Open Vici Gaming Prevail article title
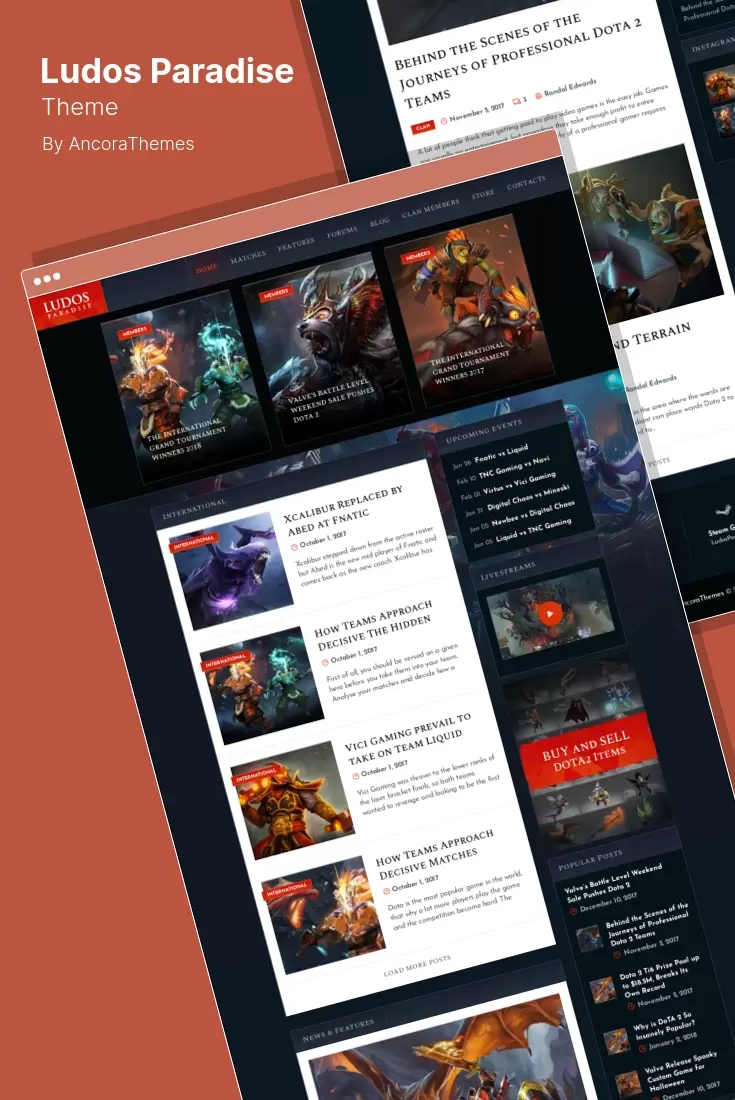 click(x=406, y=739)
